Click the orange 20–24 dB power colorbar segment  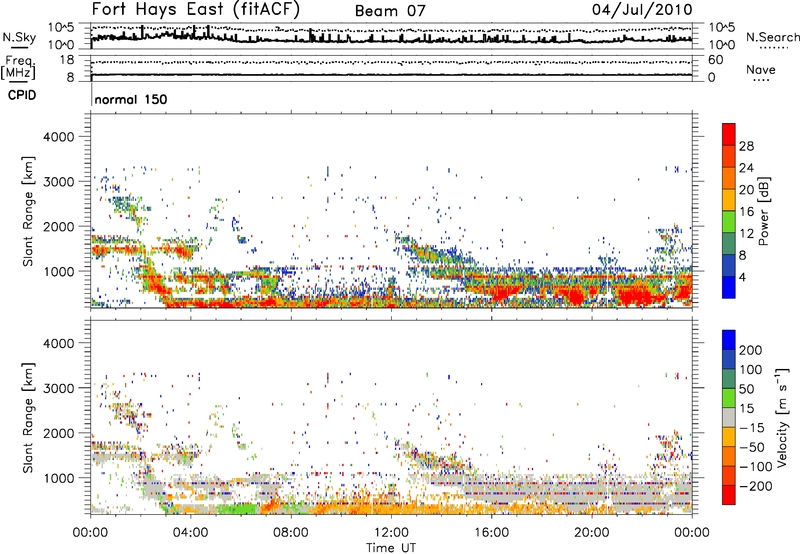pyautogui.click(x=729, y=178)
